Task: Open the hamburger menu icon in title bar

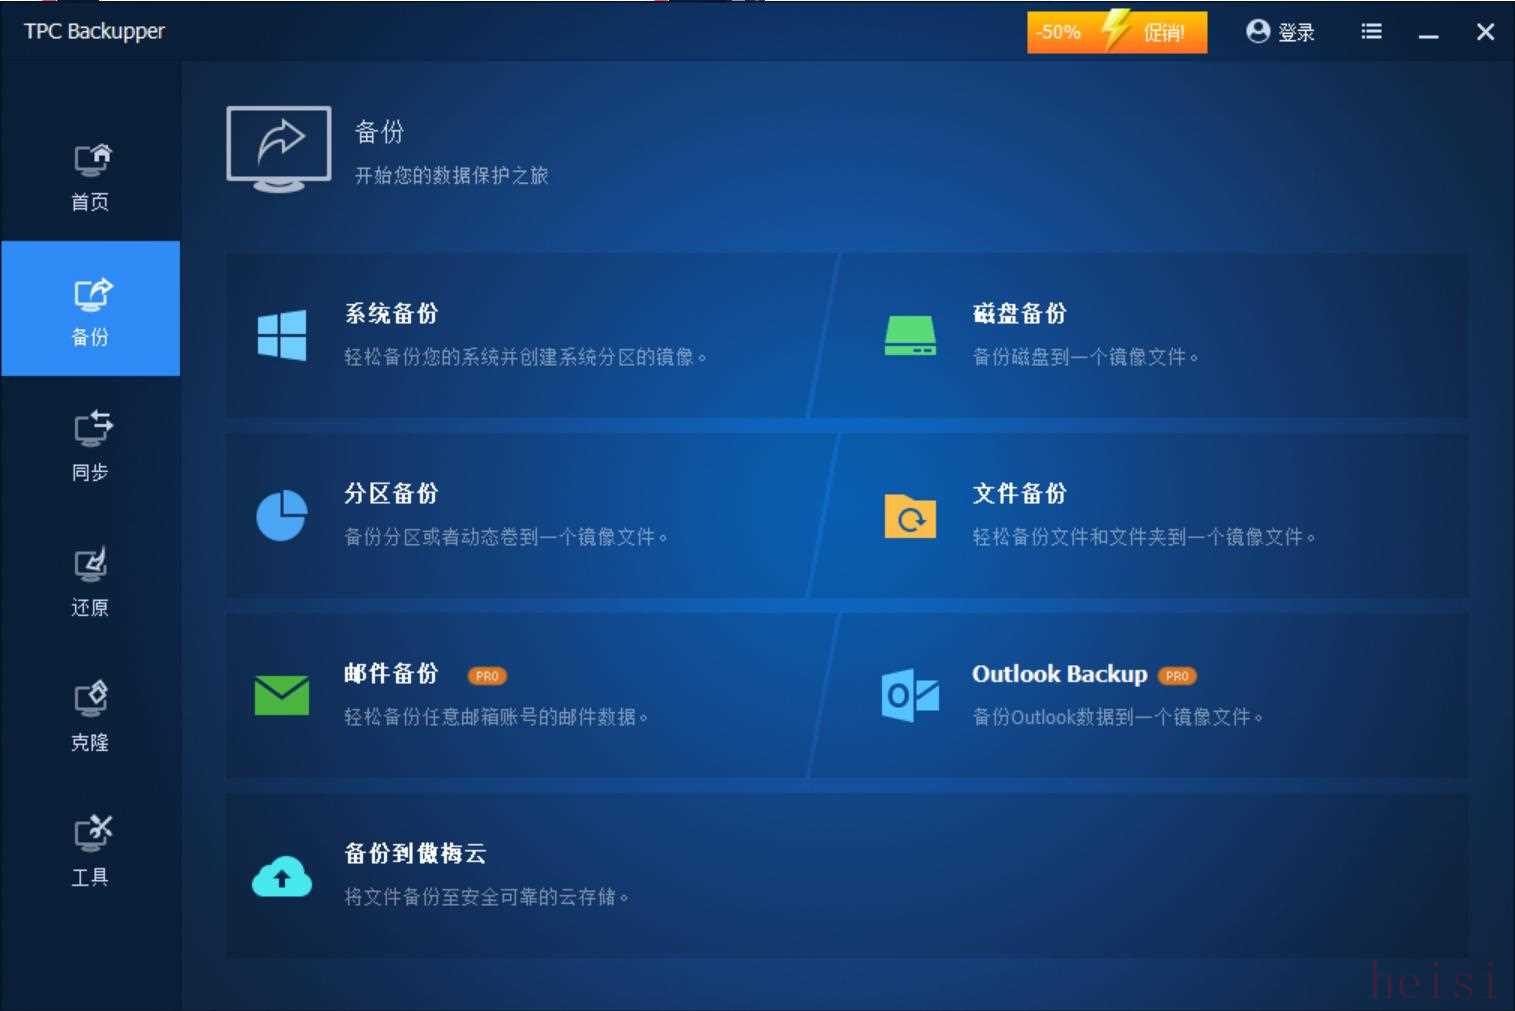Action: [1372, 32]
